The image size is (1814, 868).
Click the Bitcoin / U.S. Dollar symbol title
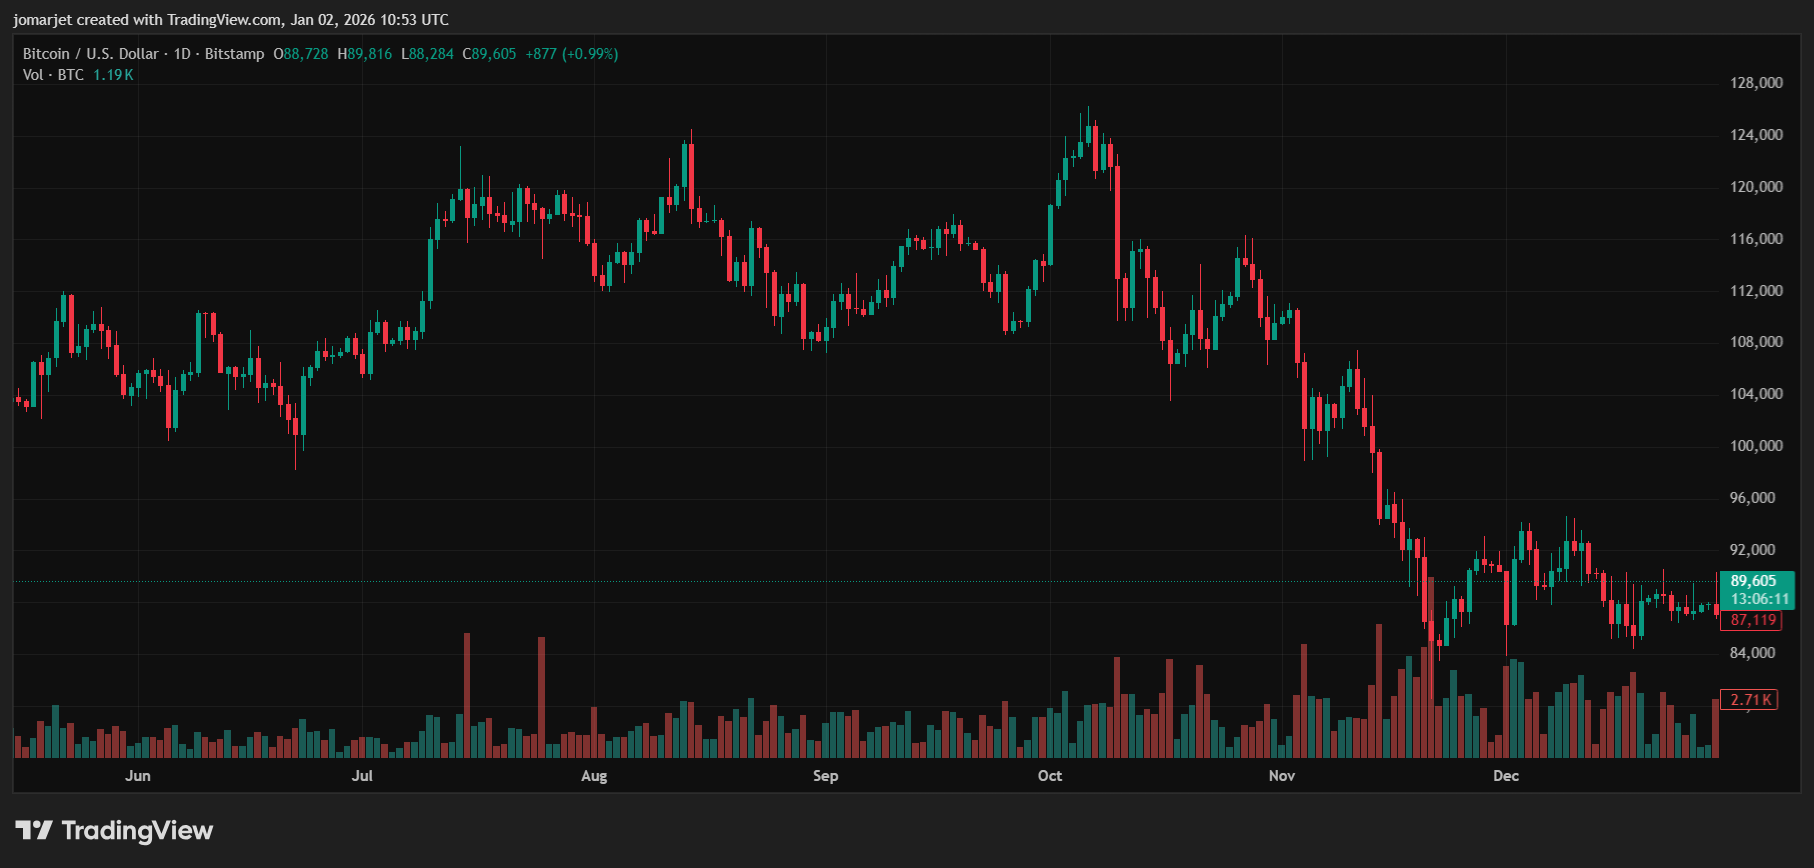click(x=91, y=54)
